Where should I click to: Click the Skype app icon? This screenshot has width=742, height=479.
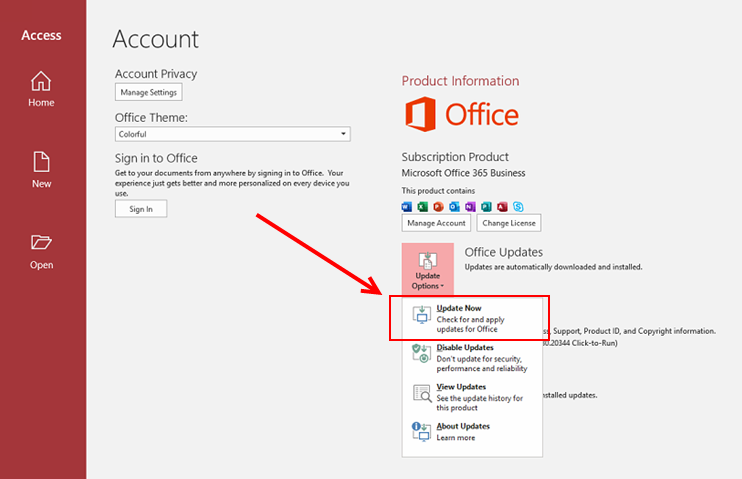click(x=519, y=207)
